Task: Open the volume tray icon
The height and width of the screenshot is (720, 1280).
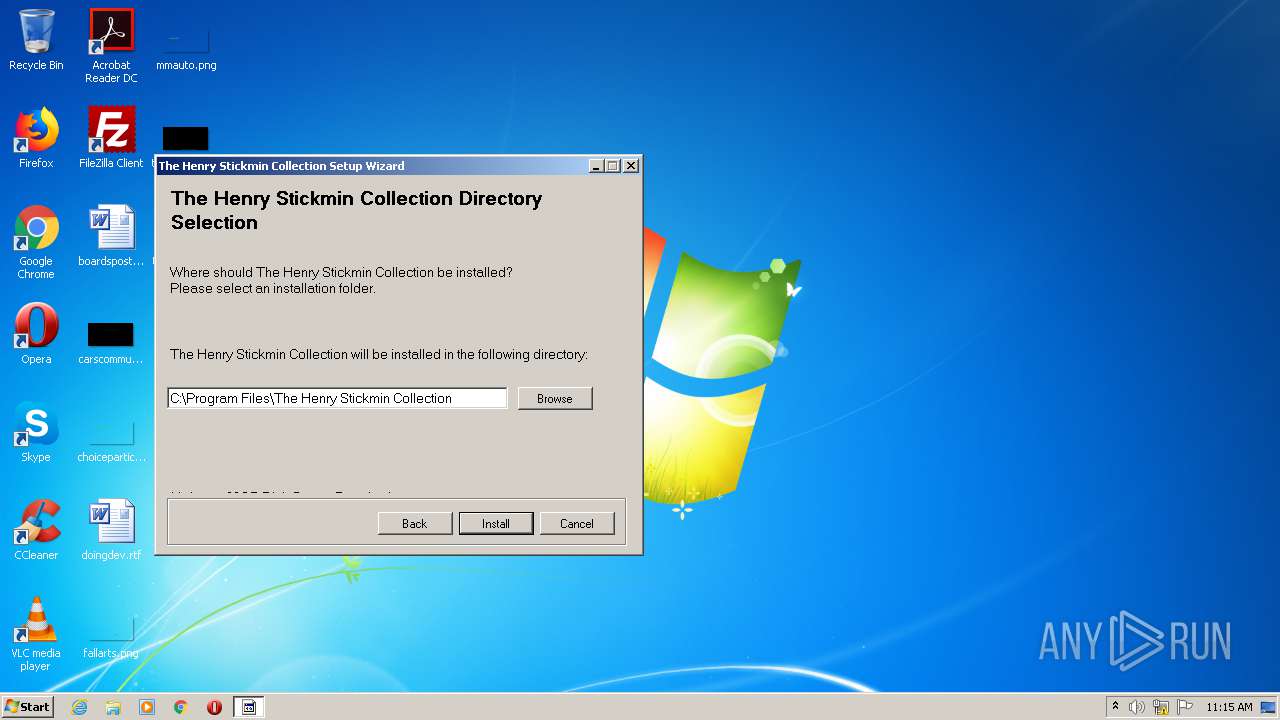Action: [x=1137, y=707]
